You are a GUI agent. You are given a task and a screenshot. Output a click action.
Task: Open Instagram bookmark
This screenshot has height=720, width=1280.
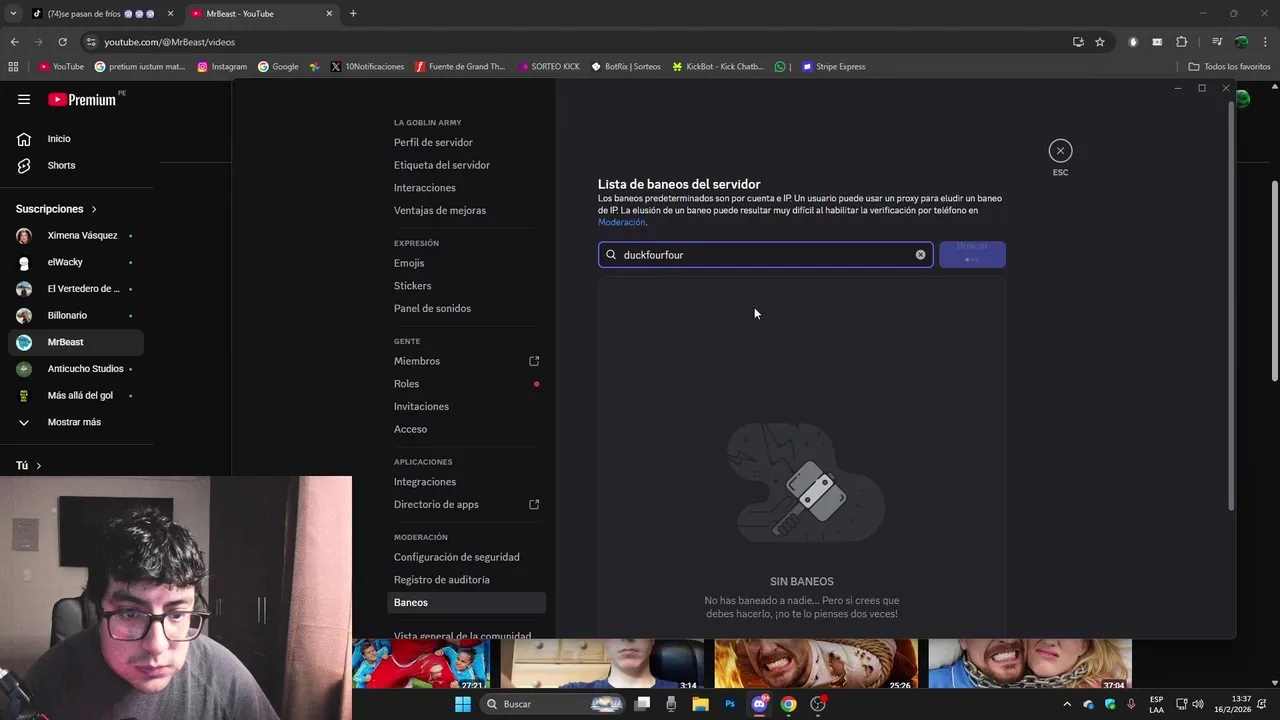[x=222, y=67]
